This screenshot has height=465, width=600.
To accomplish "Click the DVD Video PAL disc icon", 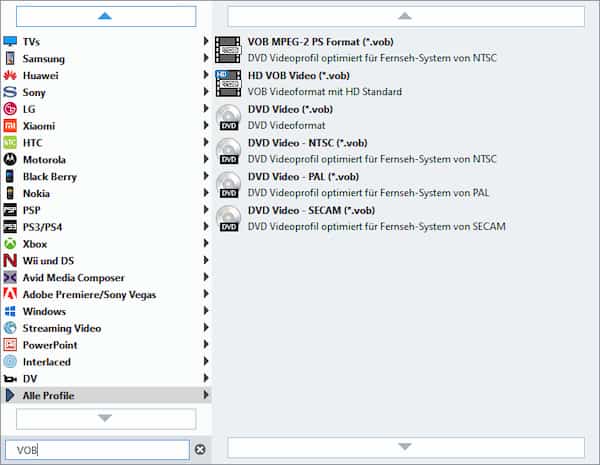I will click(228, 184).
